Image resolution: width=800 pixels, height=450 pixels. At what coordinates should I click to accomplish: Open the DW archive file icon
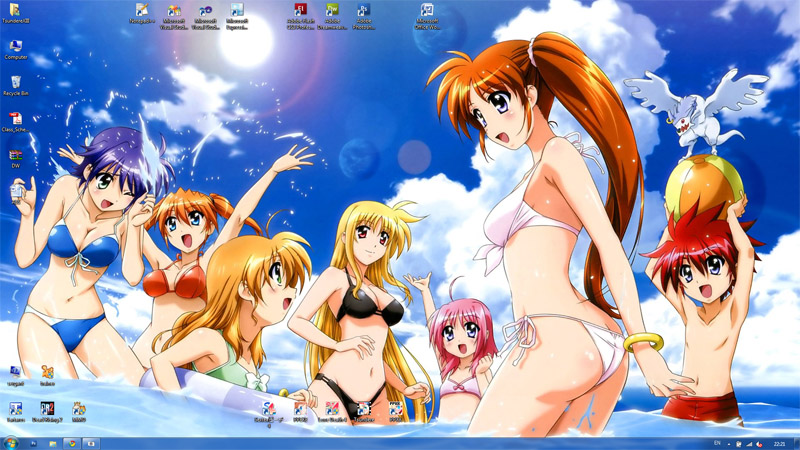pos(16,158)
